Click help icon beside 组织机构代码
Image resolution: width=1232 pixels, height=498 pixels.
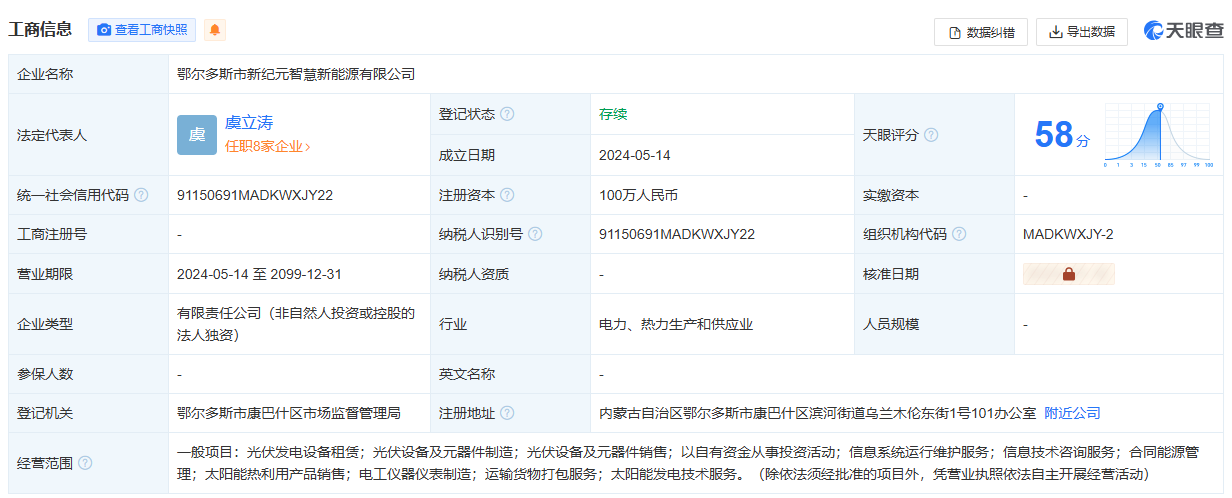(960, 234)
